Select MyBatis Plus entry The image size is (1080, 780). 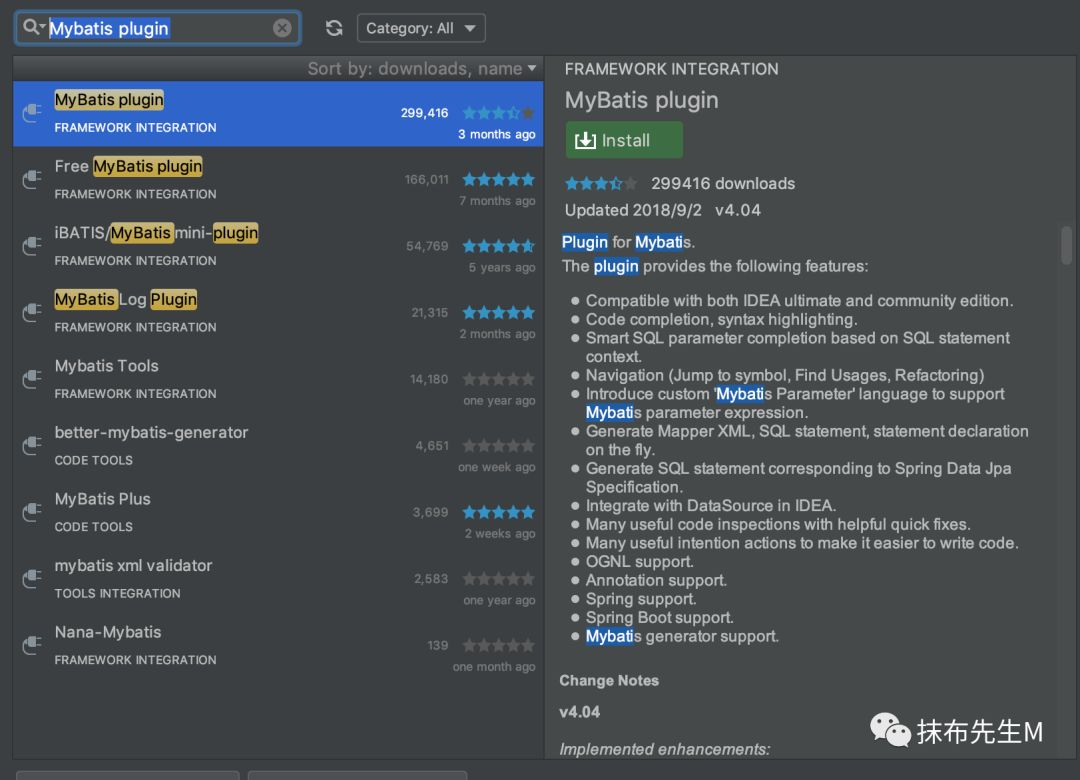pos(278,513)
